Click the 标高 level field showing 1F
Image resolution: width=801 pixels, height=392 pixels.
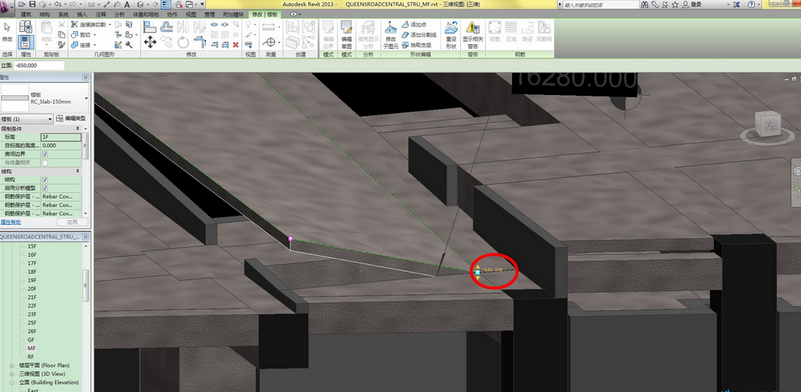pyautogui.click(x=61, y=137)
